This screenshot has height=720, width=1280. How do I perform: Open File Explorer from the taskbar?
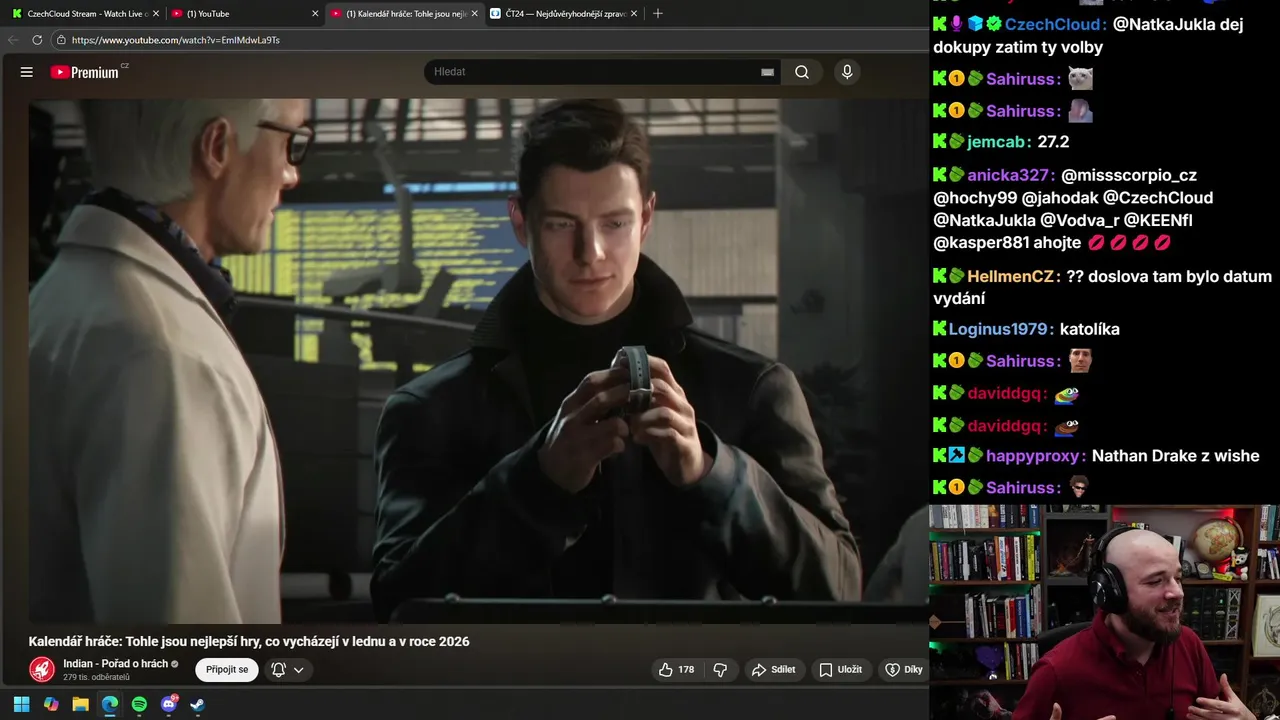coord(80,704)
